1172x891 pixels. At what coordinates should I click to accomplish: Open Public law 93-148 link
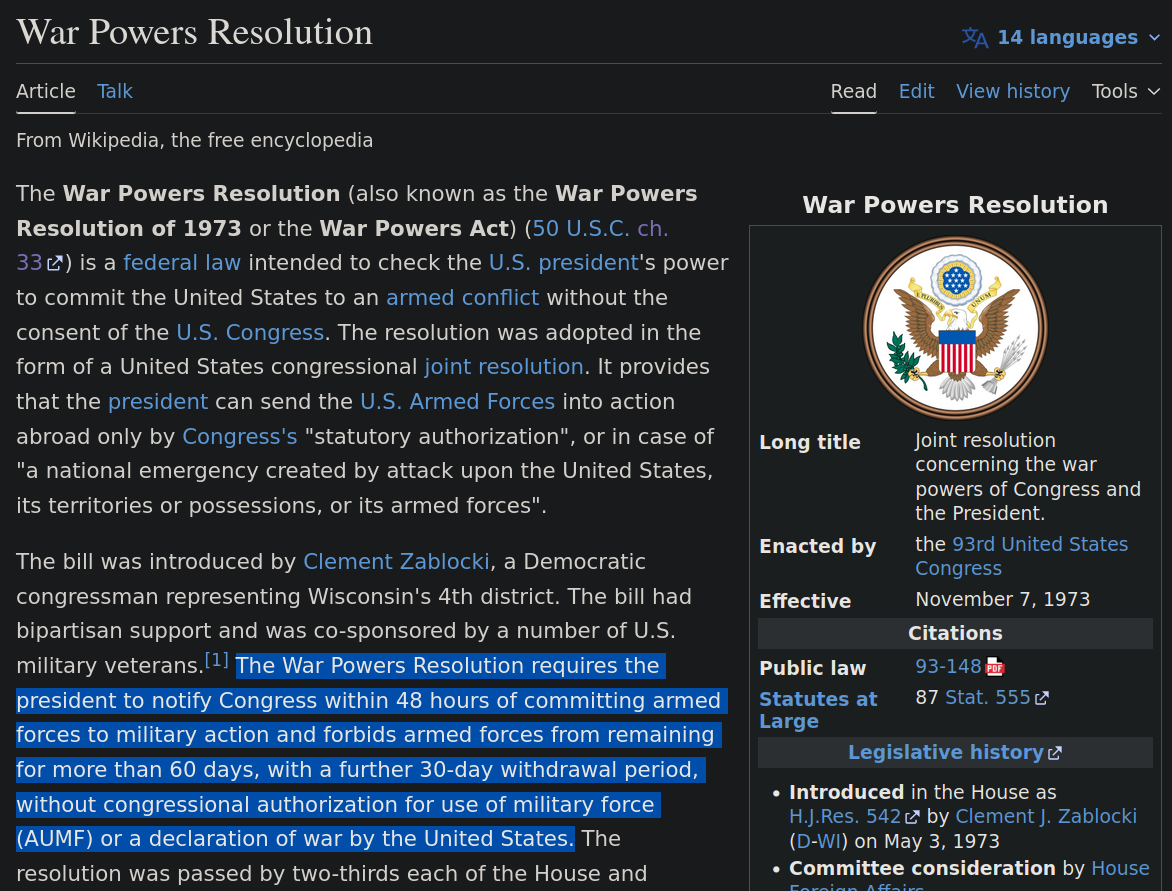pos(948,666)
